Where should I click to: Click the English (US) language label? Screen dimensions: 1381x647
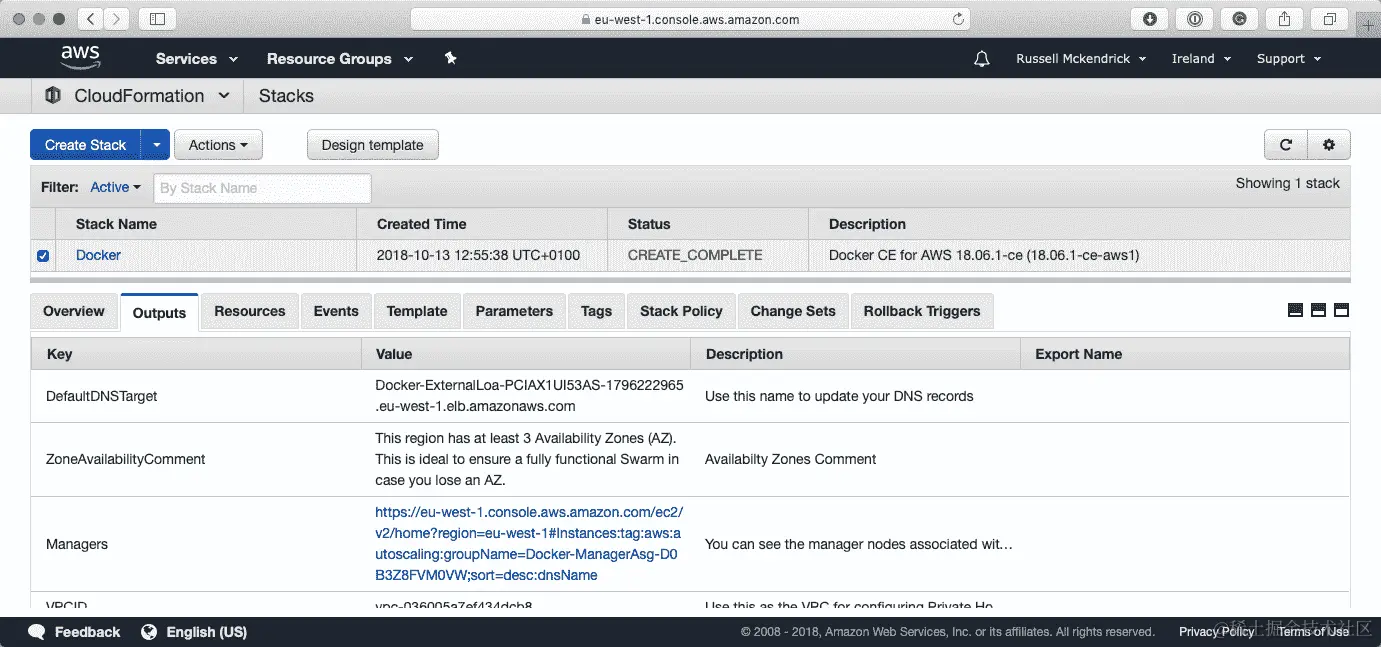point(207,632)
